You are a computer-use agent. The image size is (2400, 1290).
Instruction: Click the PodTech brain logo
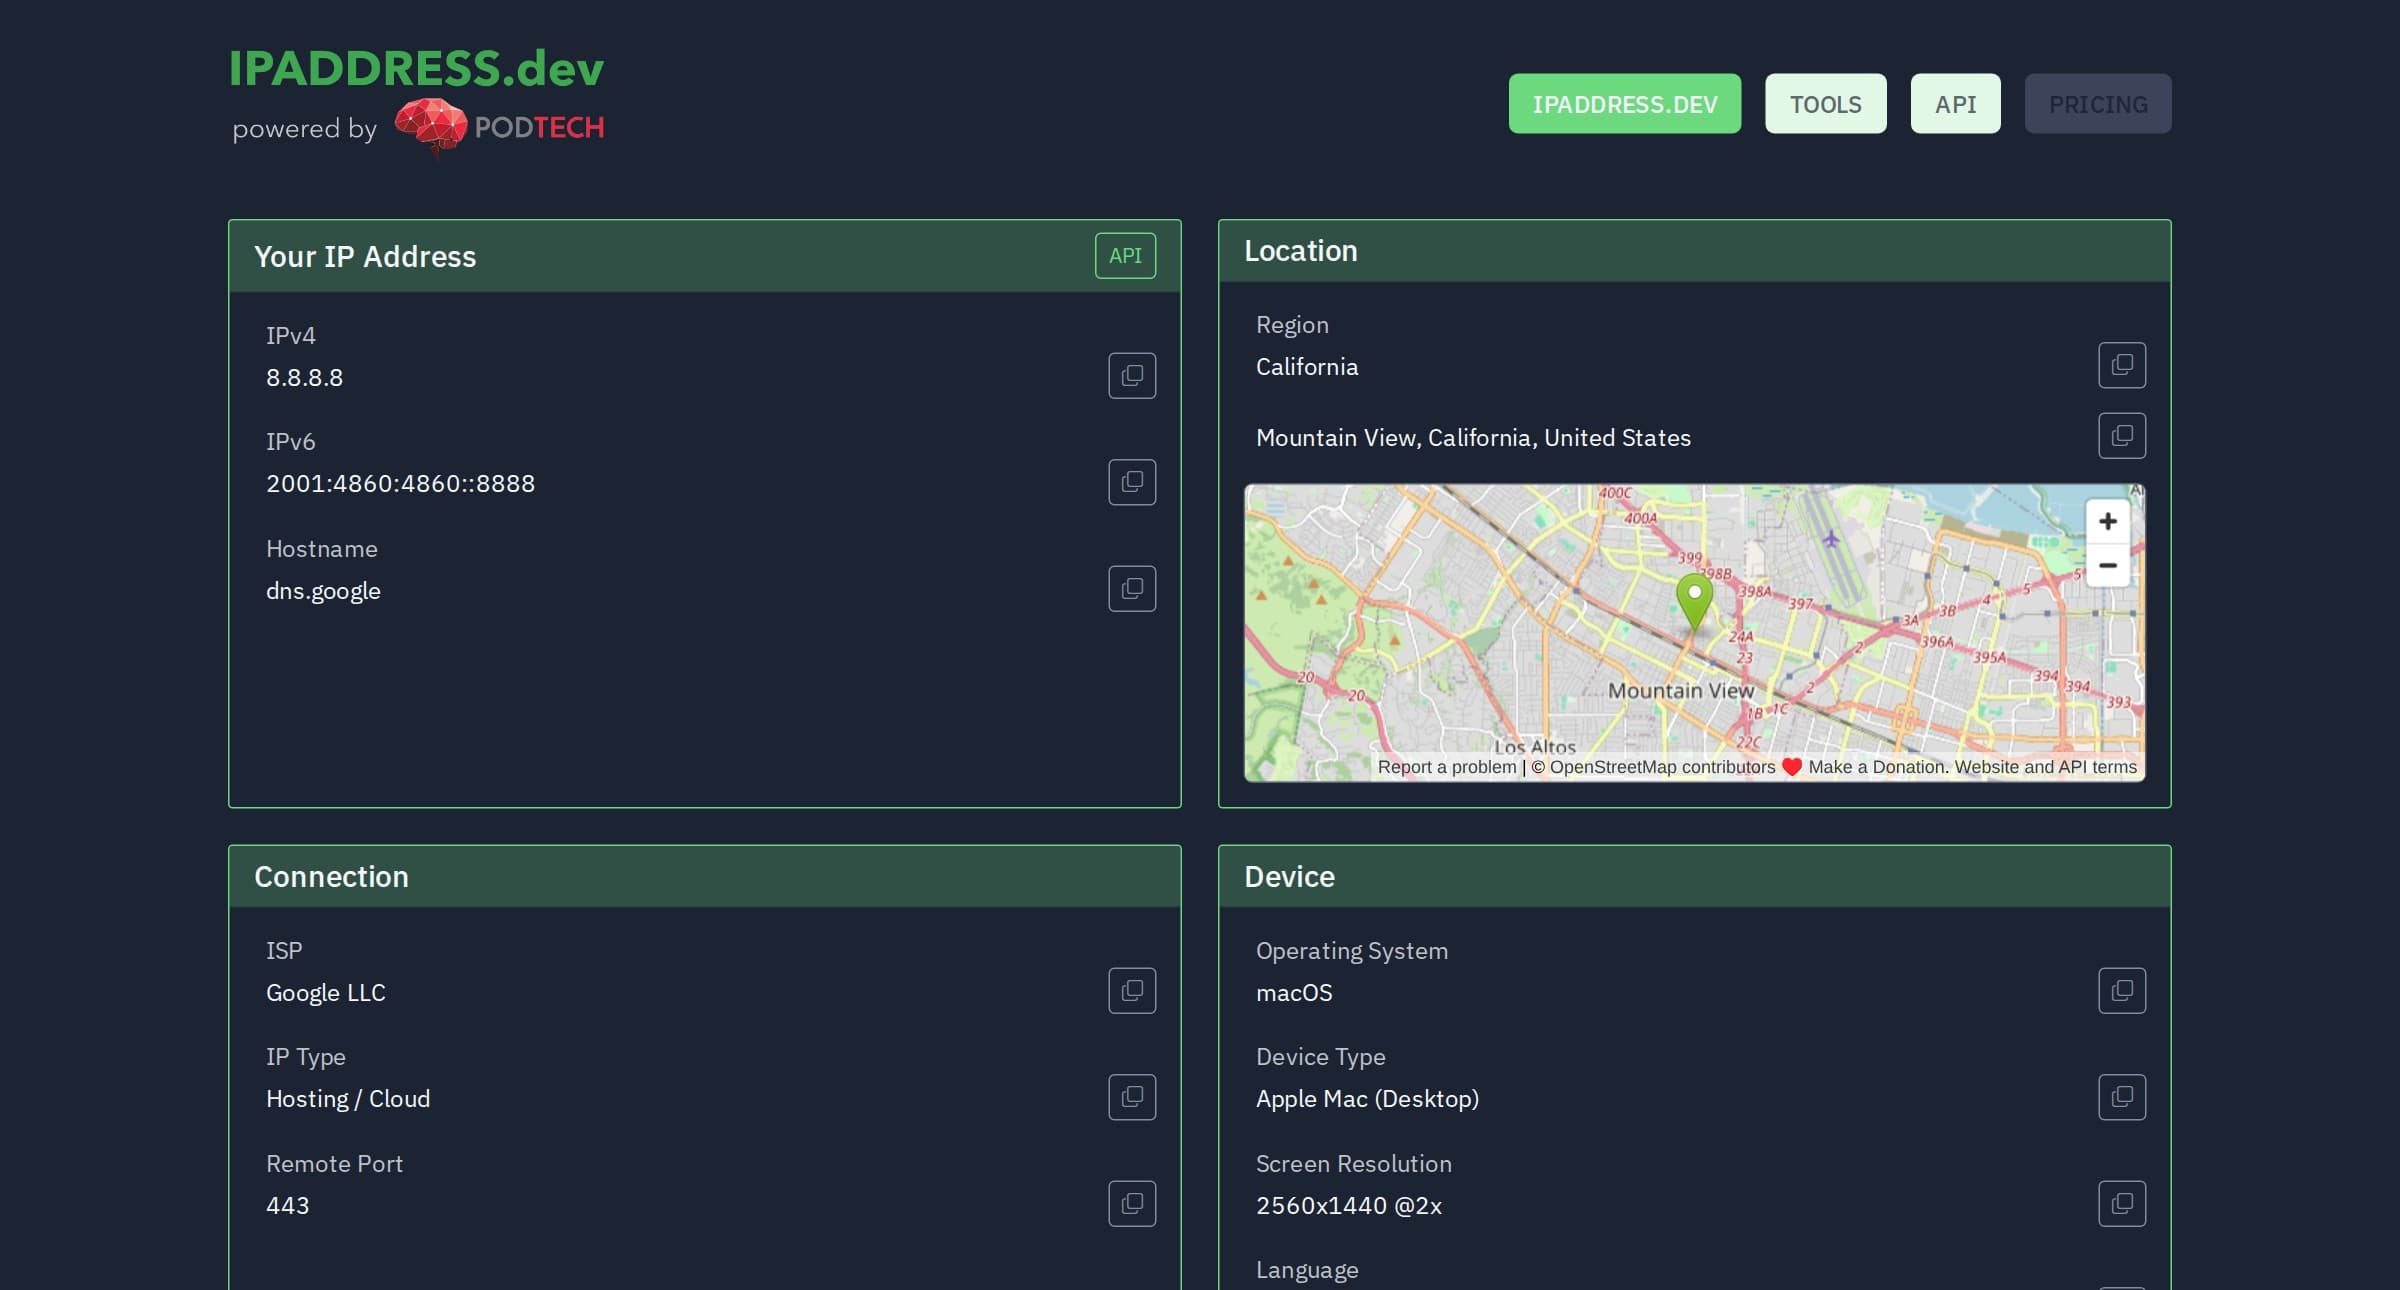click(431, 127)
